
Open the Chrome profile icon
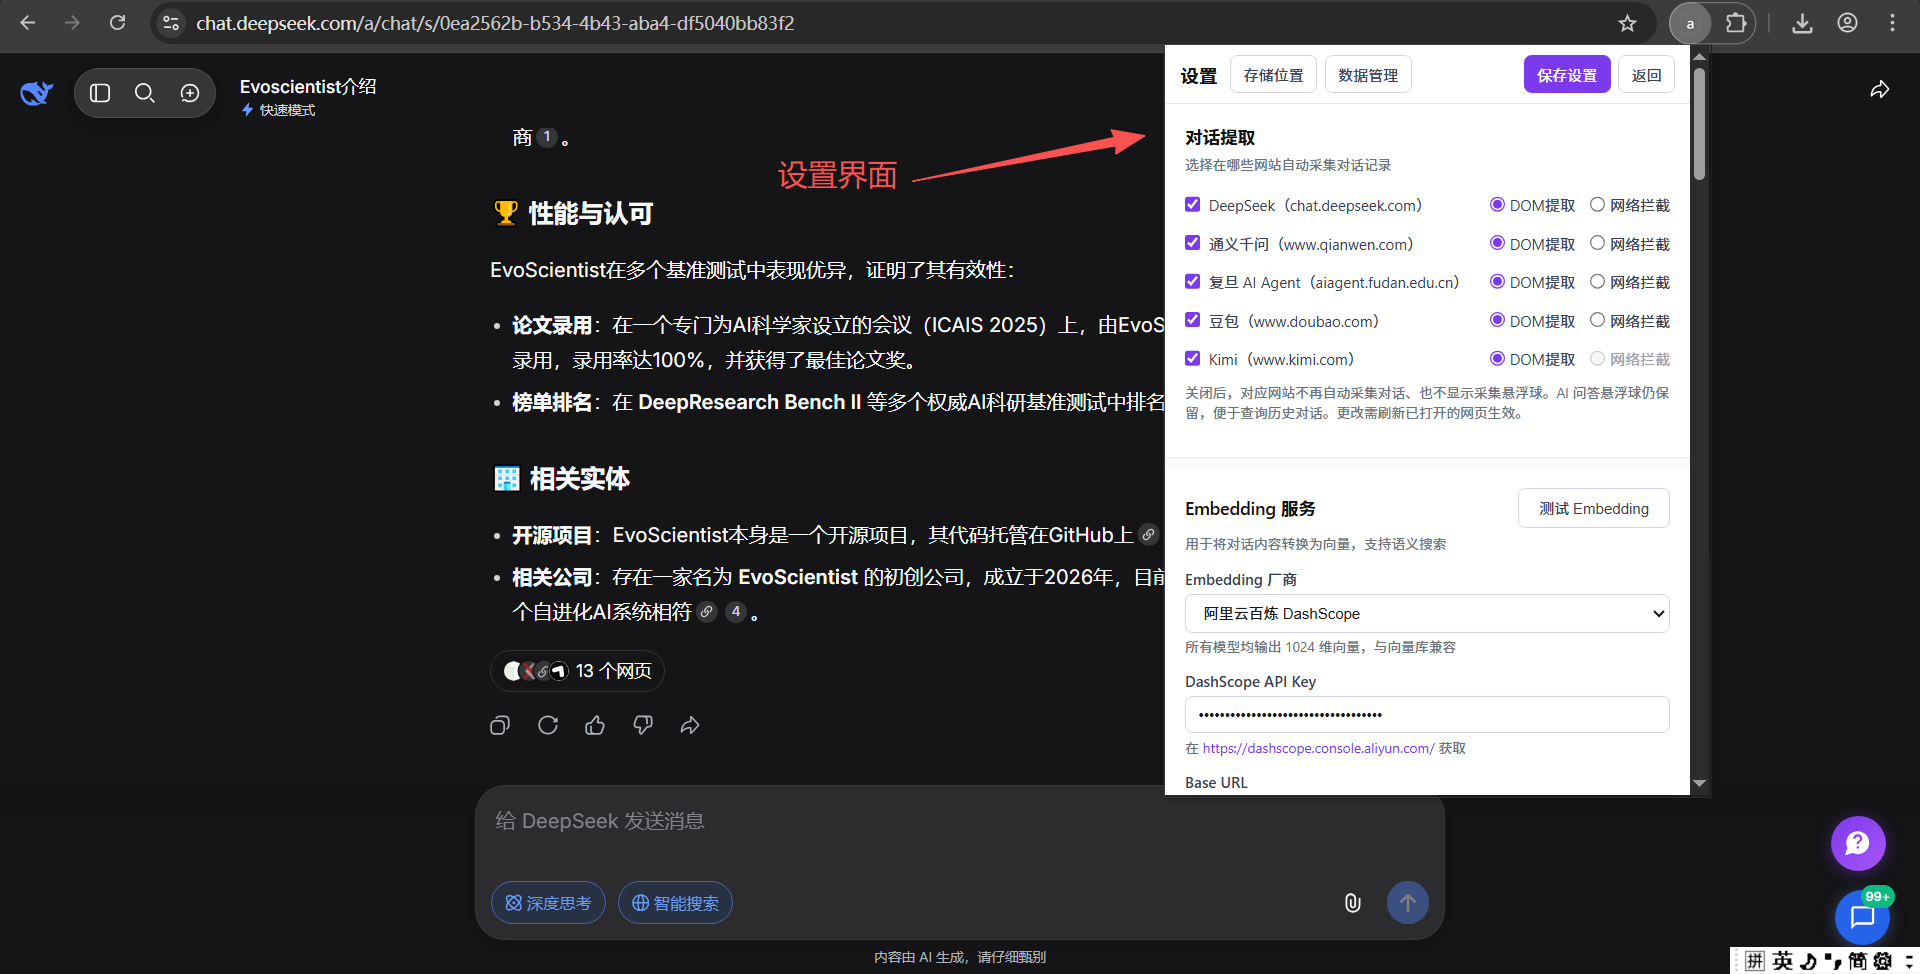(x=1847, y=23)
